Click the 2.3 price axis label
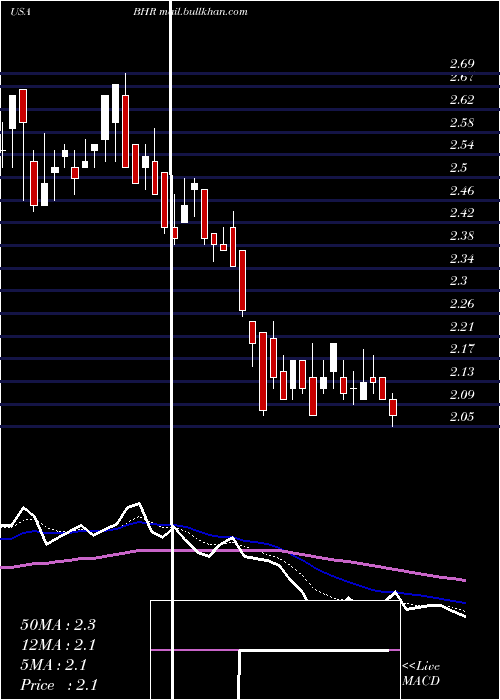 point(458,281)
